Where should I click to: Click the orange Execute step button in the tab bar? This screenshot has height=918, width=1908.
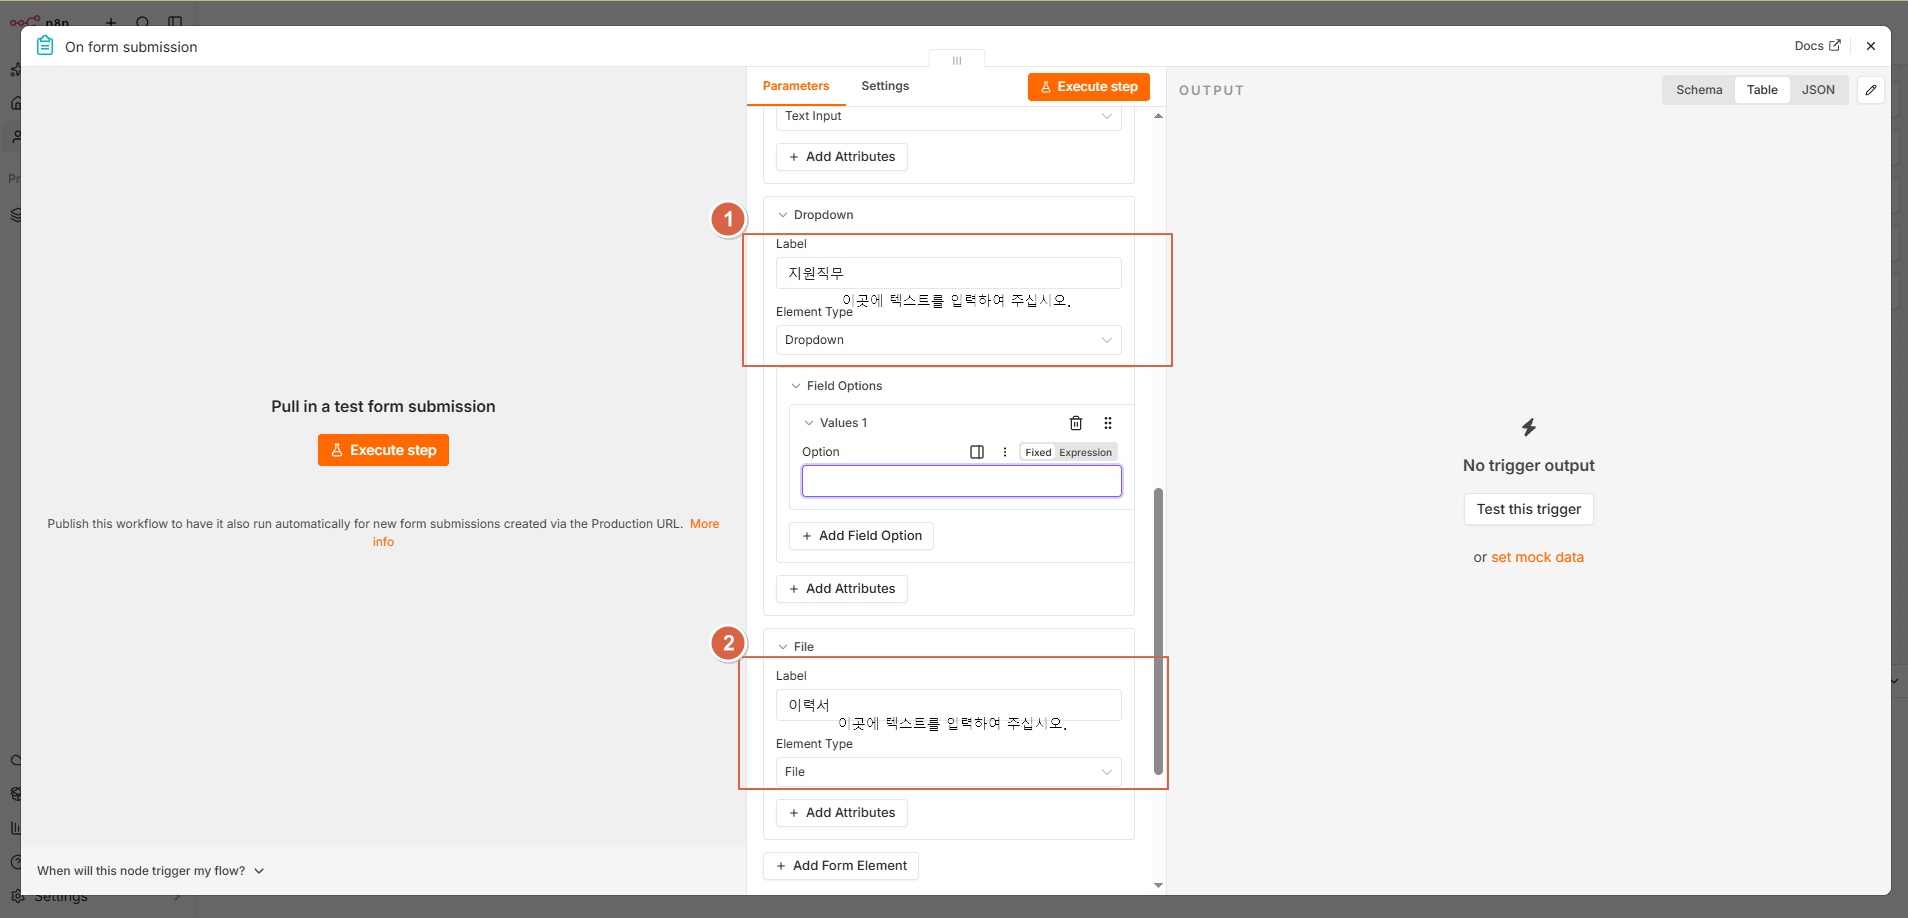1089,87
